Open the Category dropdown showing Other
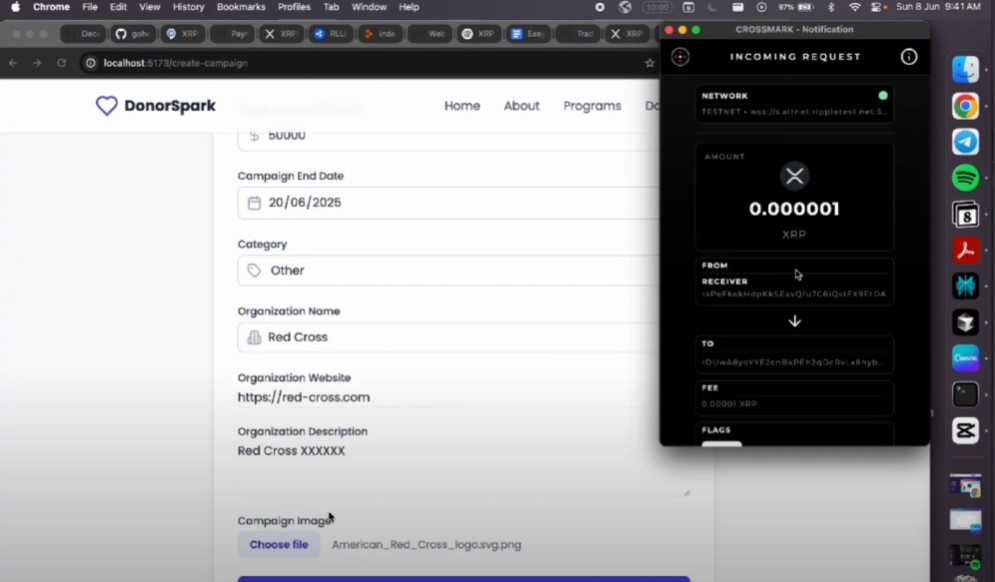The height and width of the screenshot is (582, 995). (449, 270)
